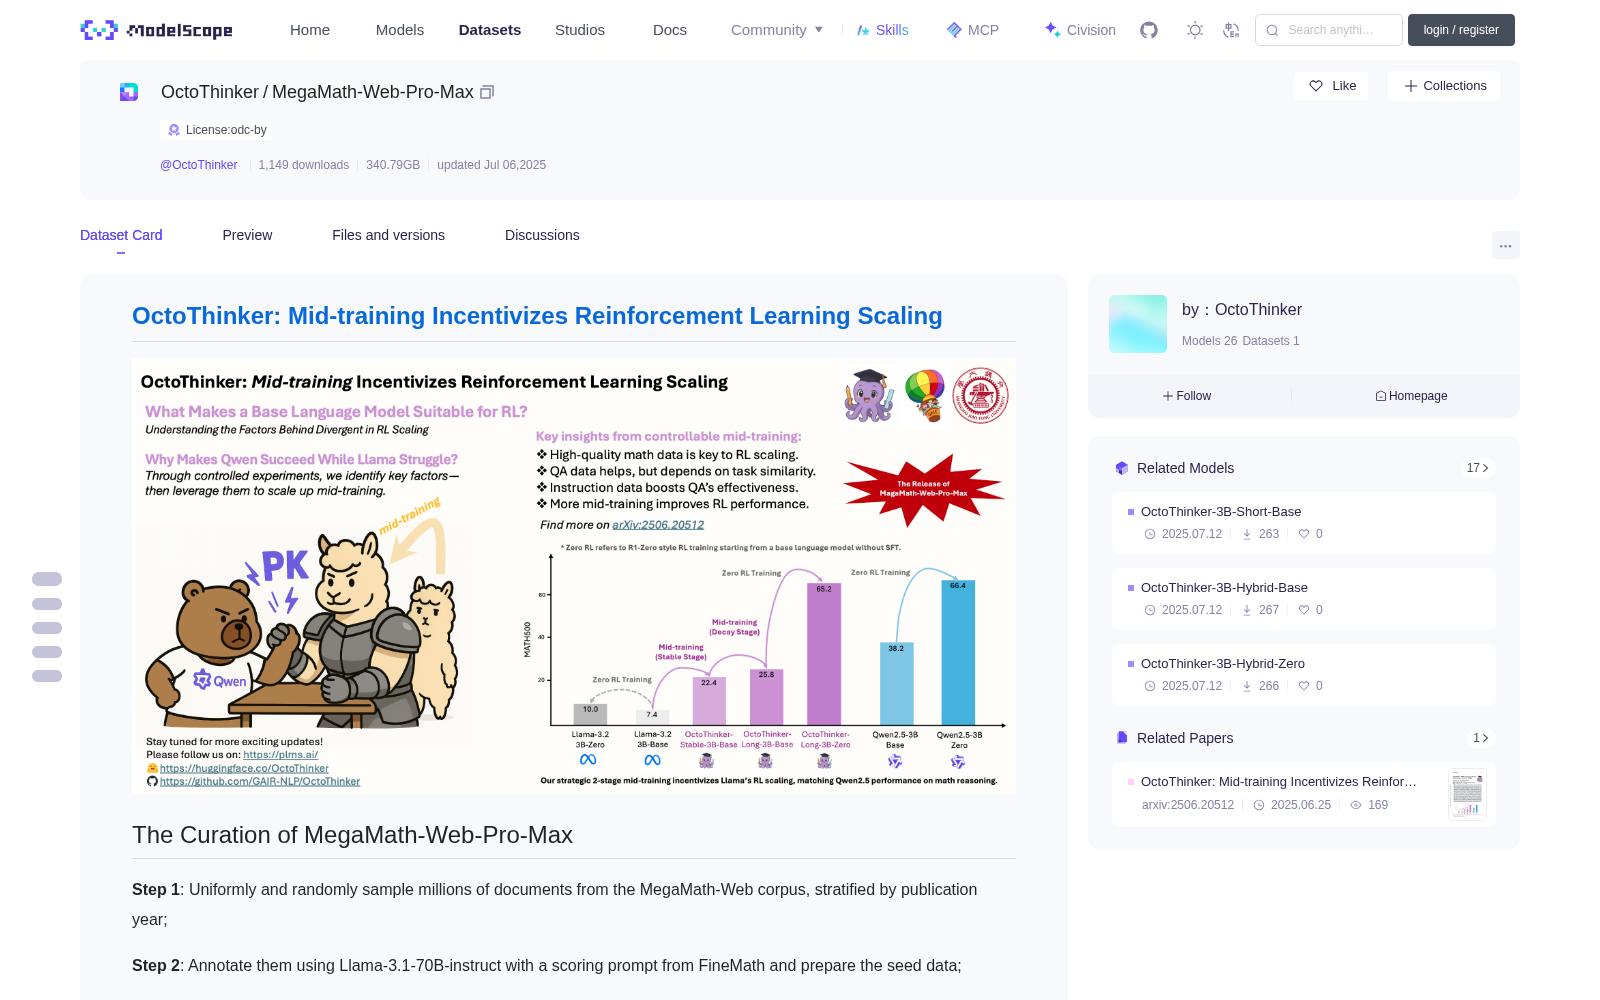The height and width of the screenshot is (1000, 1600).
Task: Click download icon on OctoThinker-3B-Hybrid-Base row
Action: tap(1247, 610)
